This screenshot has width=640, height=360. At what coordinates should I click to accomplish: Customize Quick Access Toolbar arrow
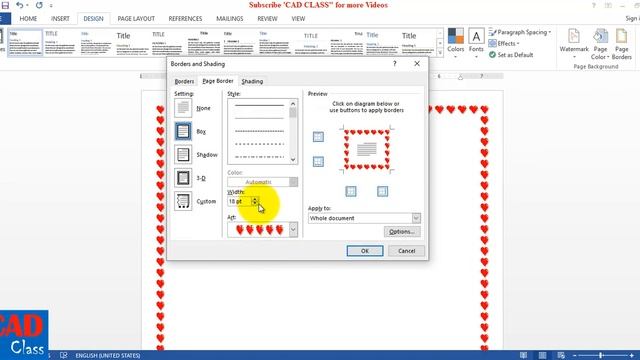(51, 6)
